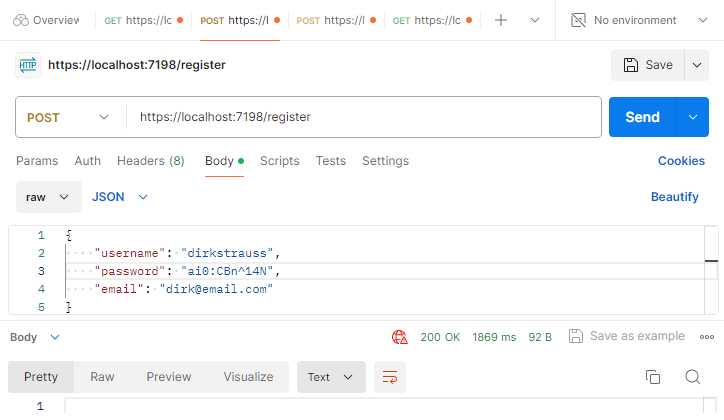Expand the tab list chevron

coord(535,20)
